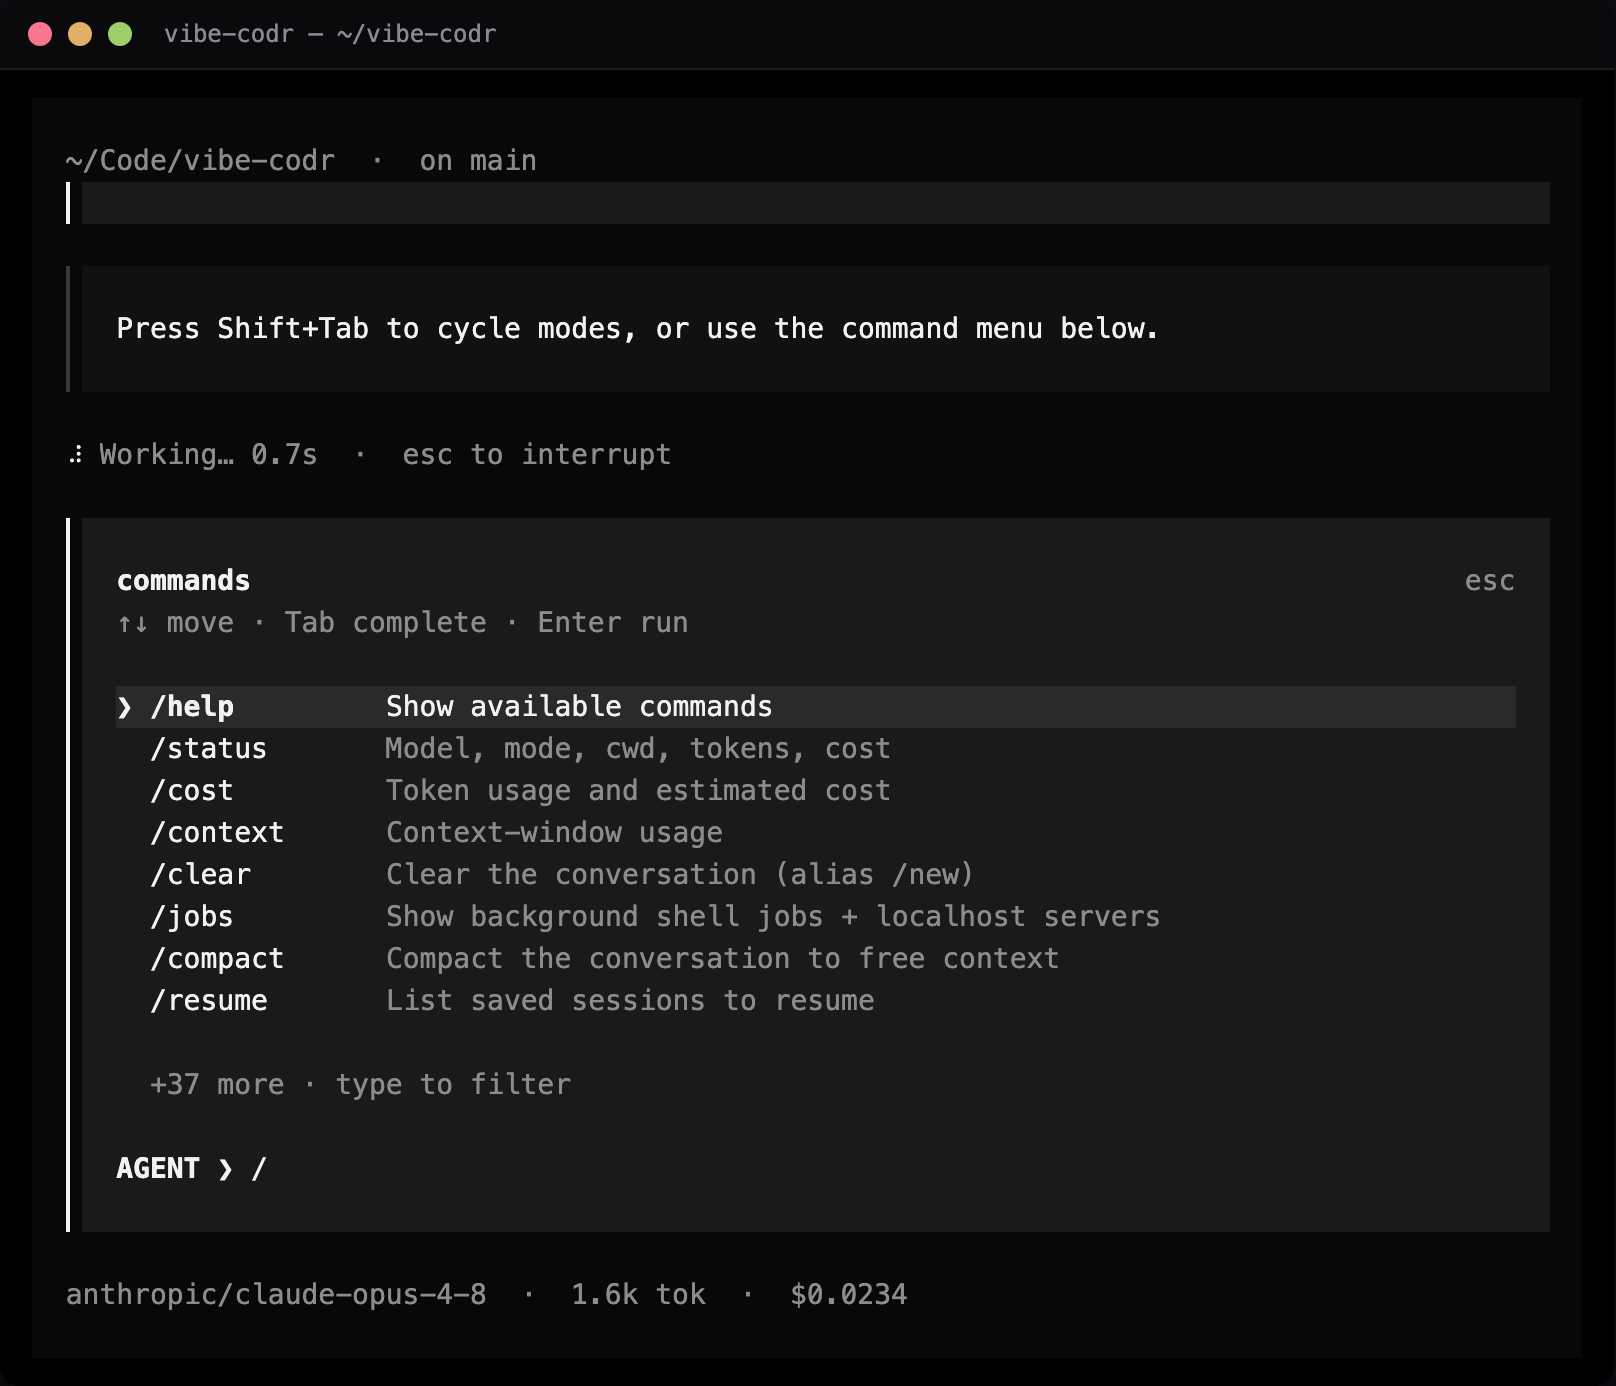This screenshot has height=1386, width=1616.
Task: Click 'Clear the conversation (alias /new)' text
Action: pyautogui.click(x=680, y=875)
